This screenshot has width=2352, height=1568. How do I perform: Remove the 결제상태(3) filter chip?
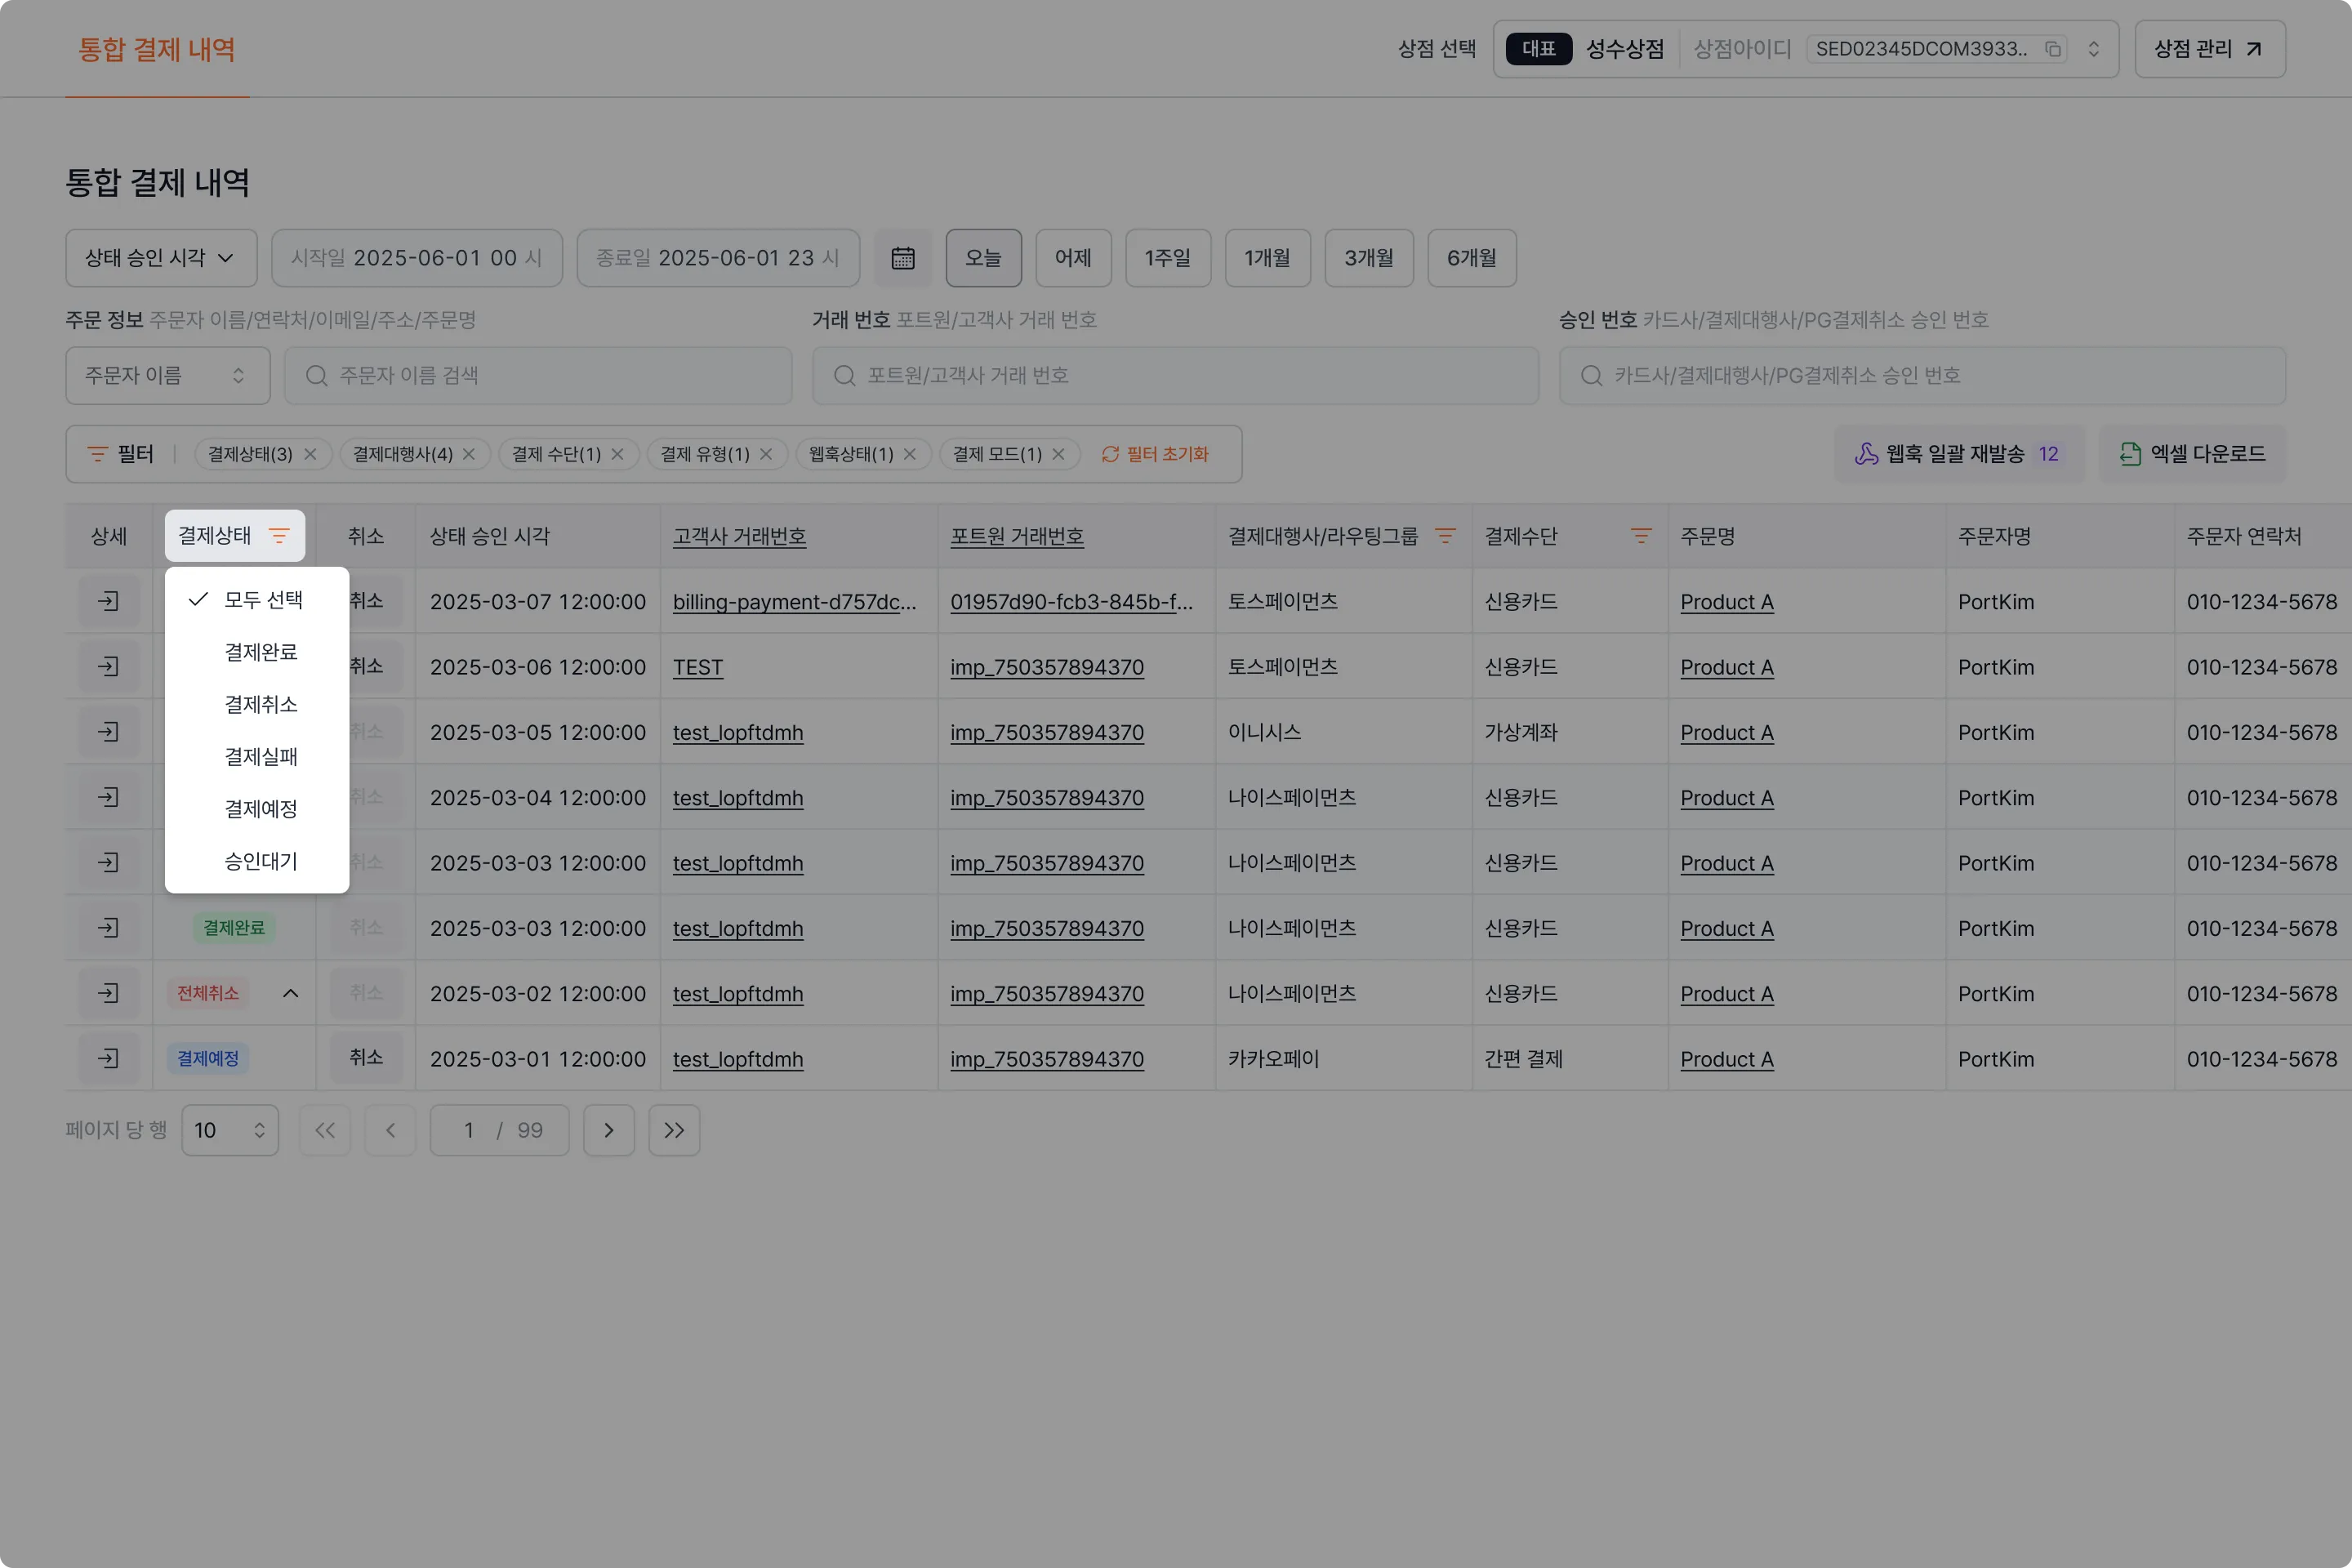pos(310,454)
